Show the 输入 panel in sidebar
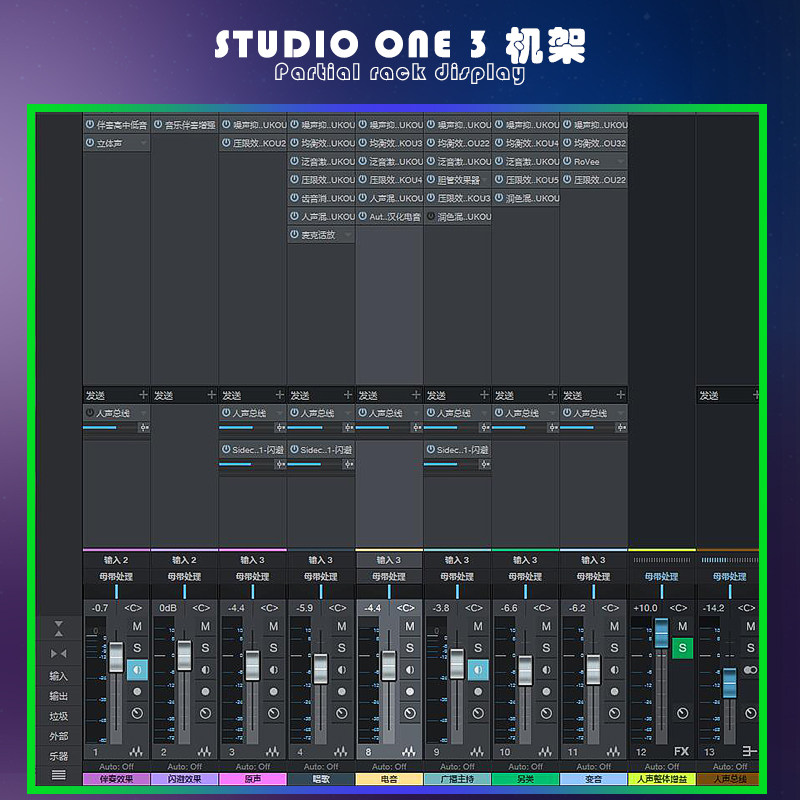Screen dimensions: 800x800 click(58, 677)
